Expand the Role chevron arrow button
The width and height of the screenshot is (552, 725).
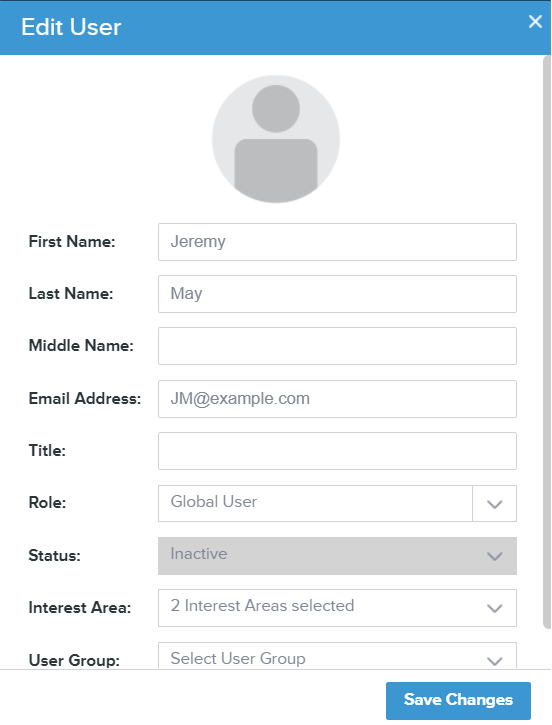click(494, 504)
